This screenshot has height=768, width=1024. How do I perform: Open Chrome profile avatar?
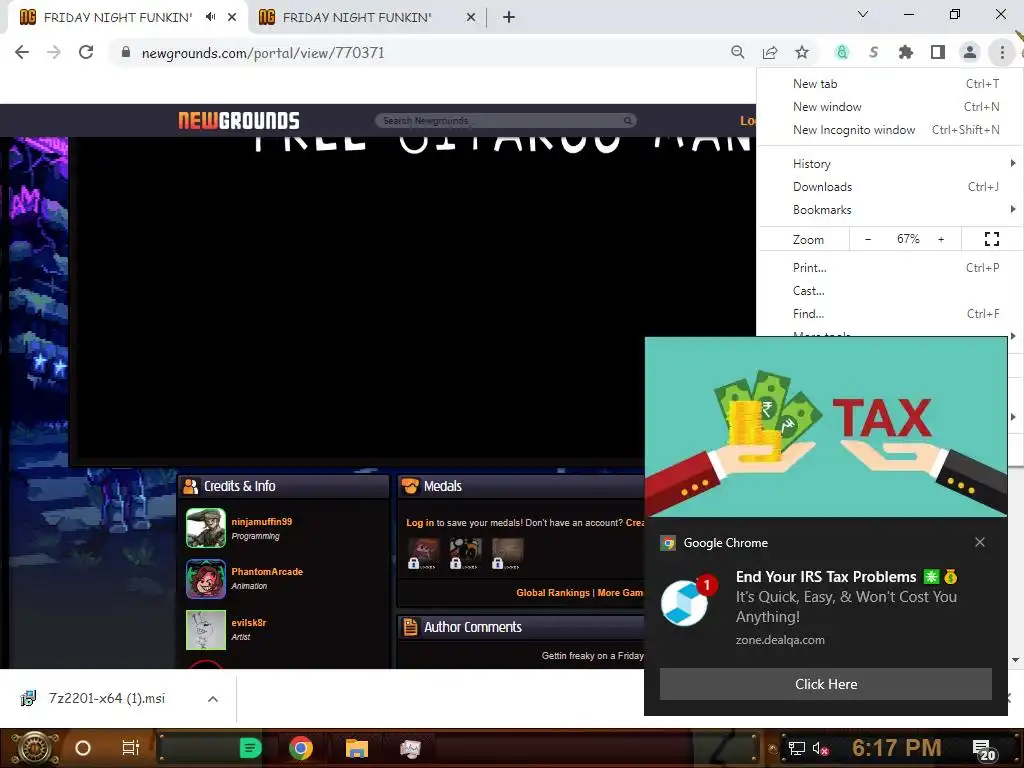click(970, 52)
